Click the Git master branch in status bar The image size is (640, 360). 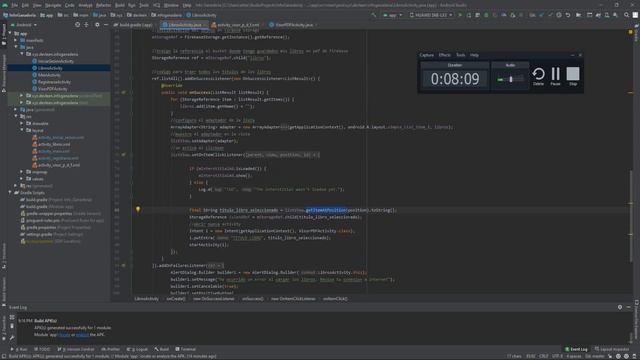[594, 356]
